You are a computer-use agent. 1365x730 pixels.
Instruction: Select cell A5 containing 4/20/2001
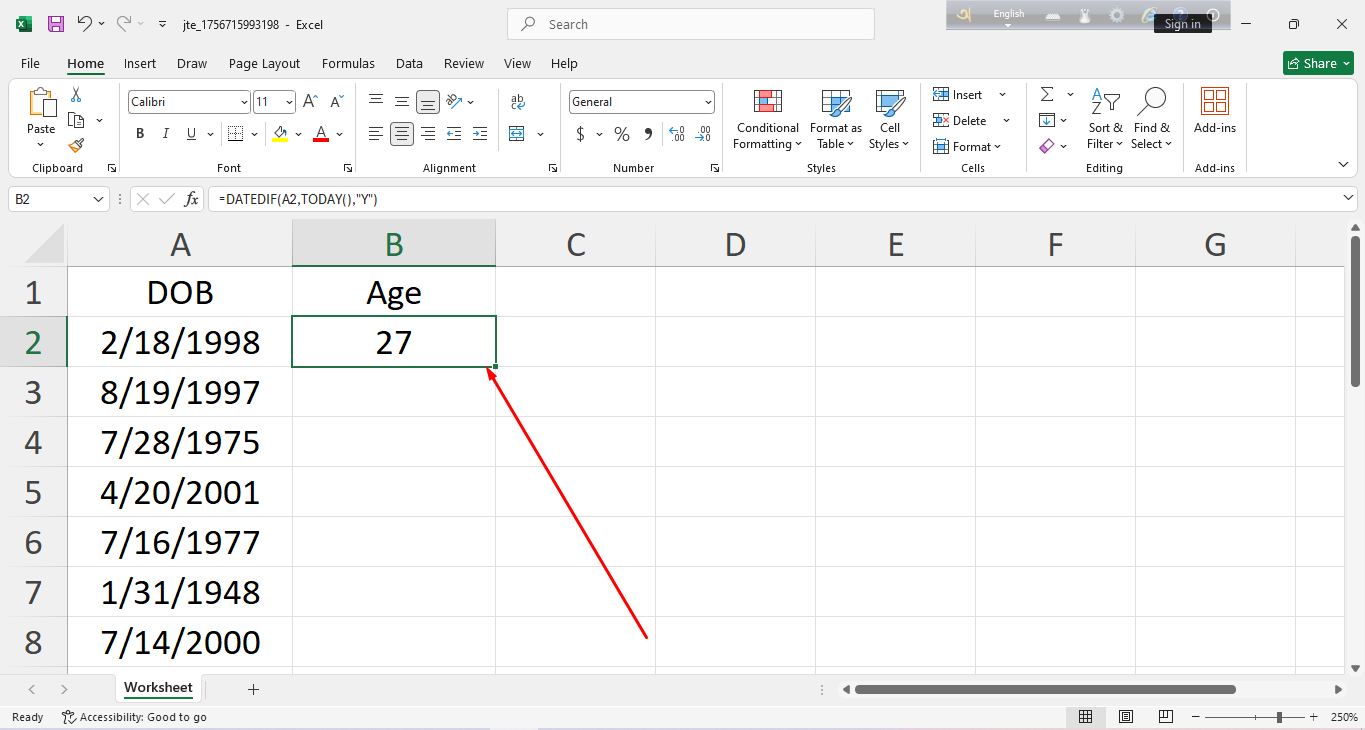(180, 492)
